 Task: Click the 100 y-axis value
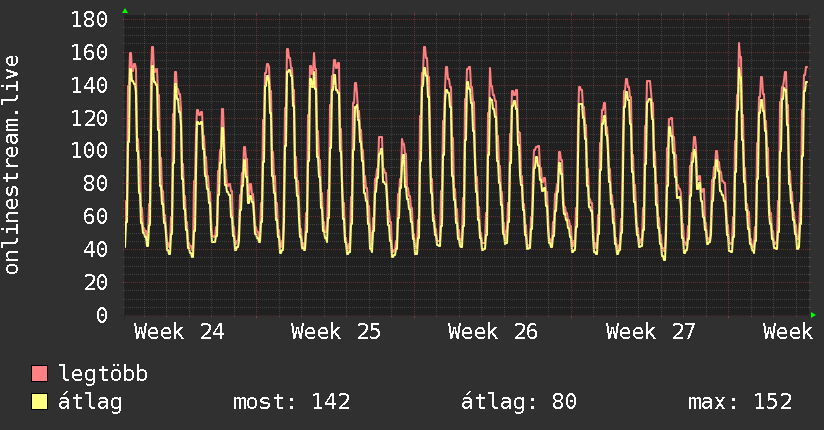[x=89, y=151]
